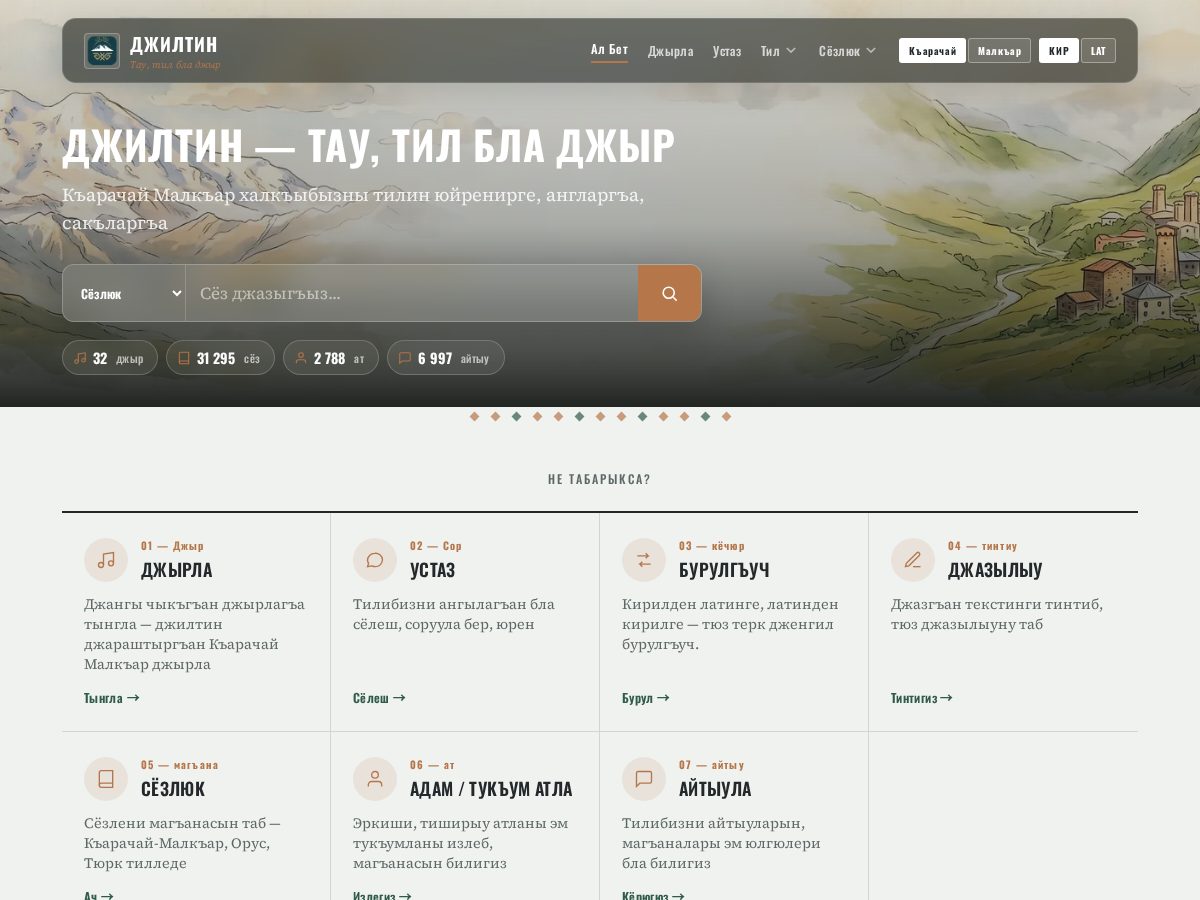The image size is (1200, 900).
Task: Click the Сёлеш link
Action: pyautogui.click(x=379, y=698)
